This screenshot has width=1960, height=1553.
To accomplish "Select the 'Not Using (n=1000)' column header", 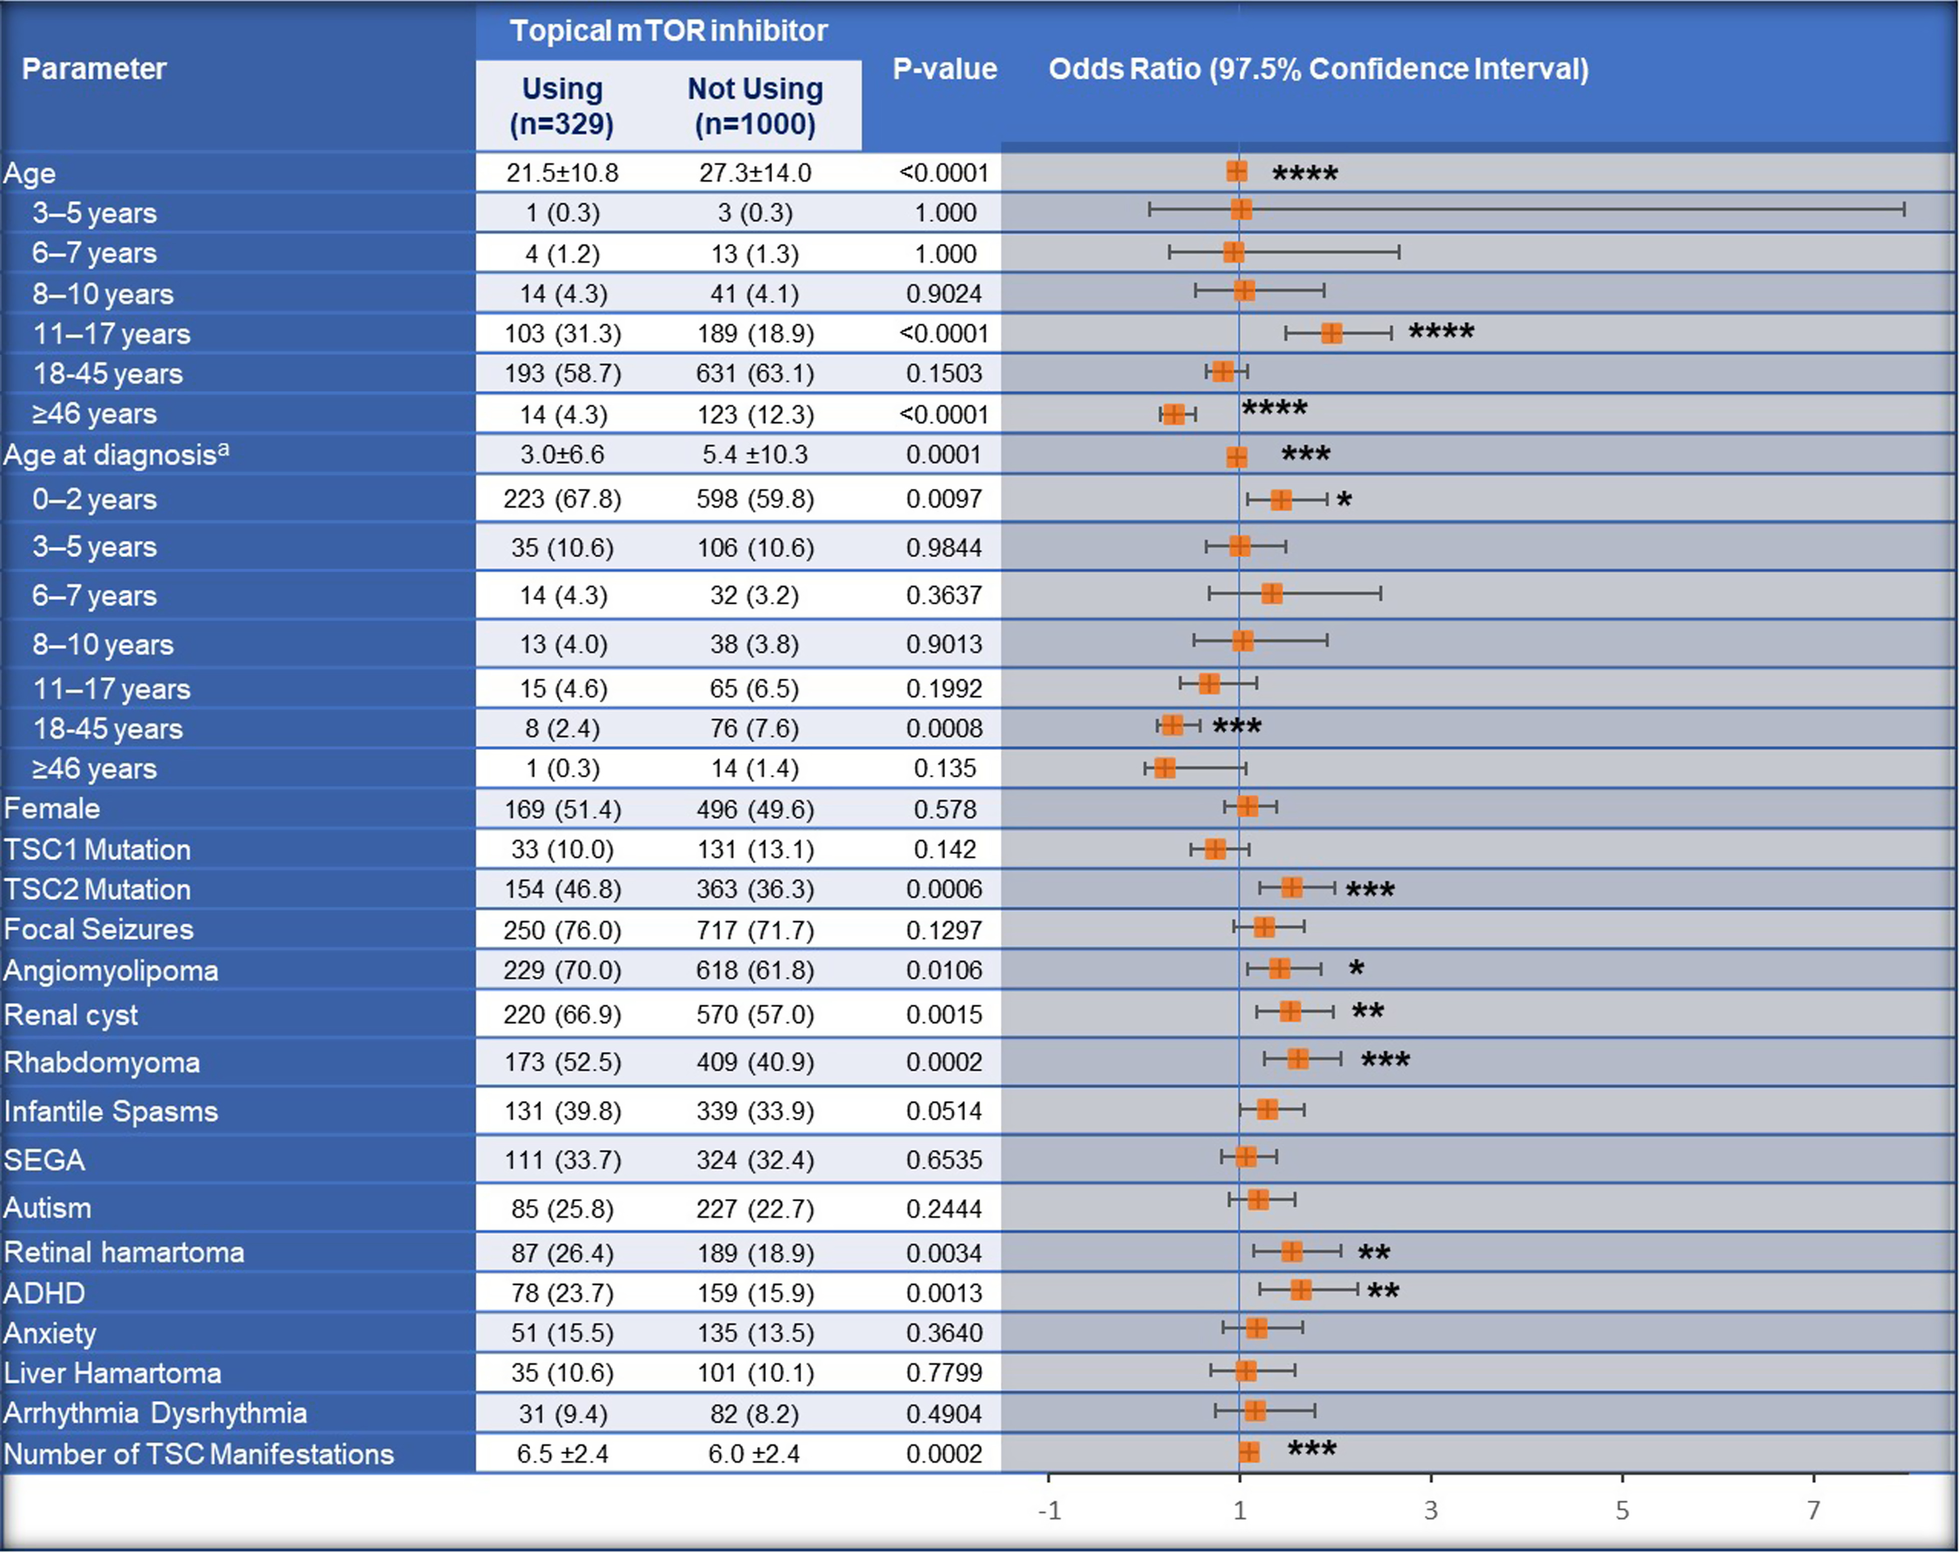I will coord(755,106).
